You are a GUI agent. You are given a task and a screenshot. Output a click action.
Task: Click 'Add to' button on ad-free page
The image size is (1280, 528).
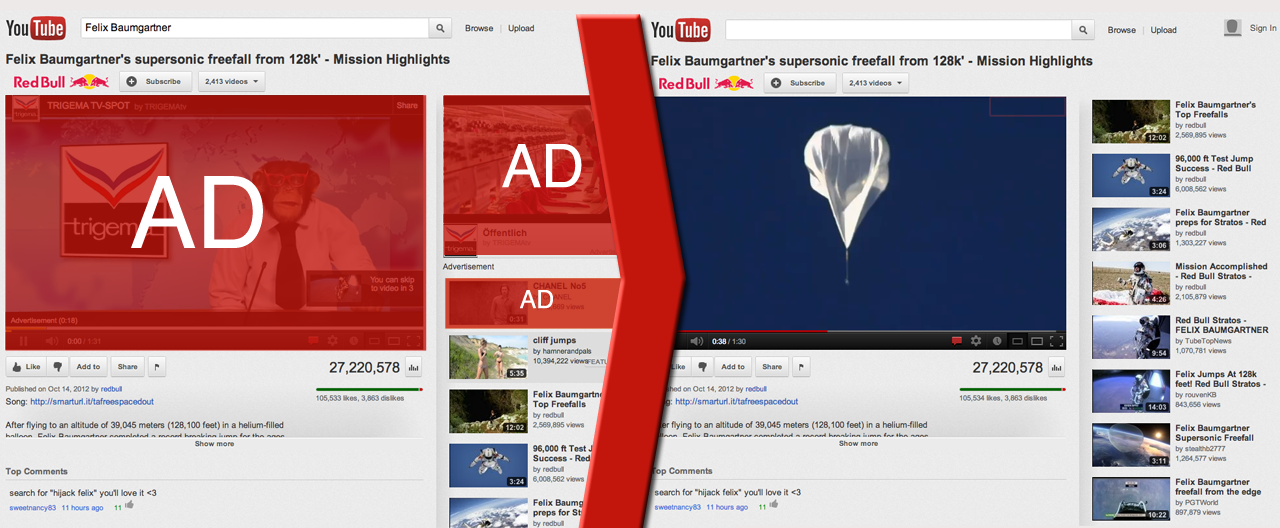coord(733,367)
